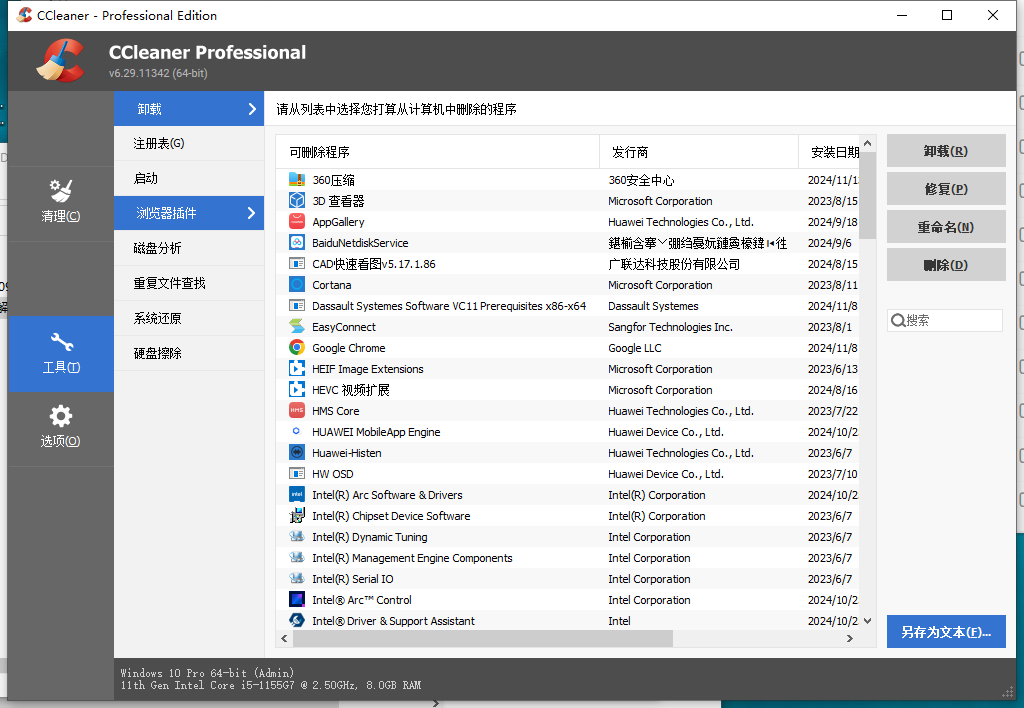Click the 修复(P) repair button

[946, 189]
